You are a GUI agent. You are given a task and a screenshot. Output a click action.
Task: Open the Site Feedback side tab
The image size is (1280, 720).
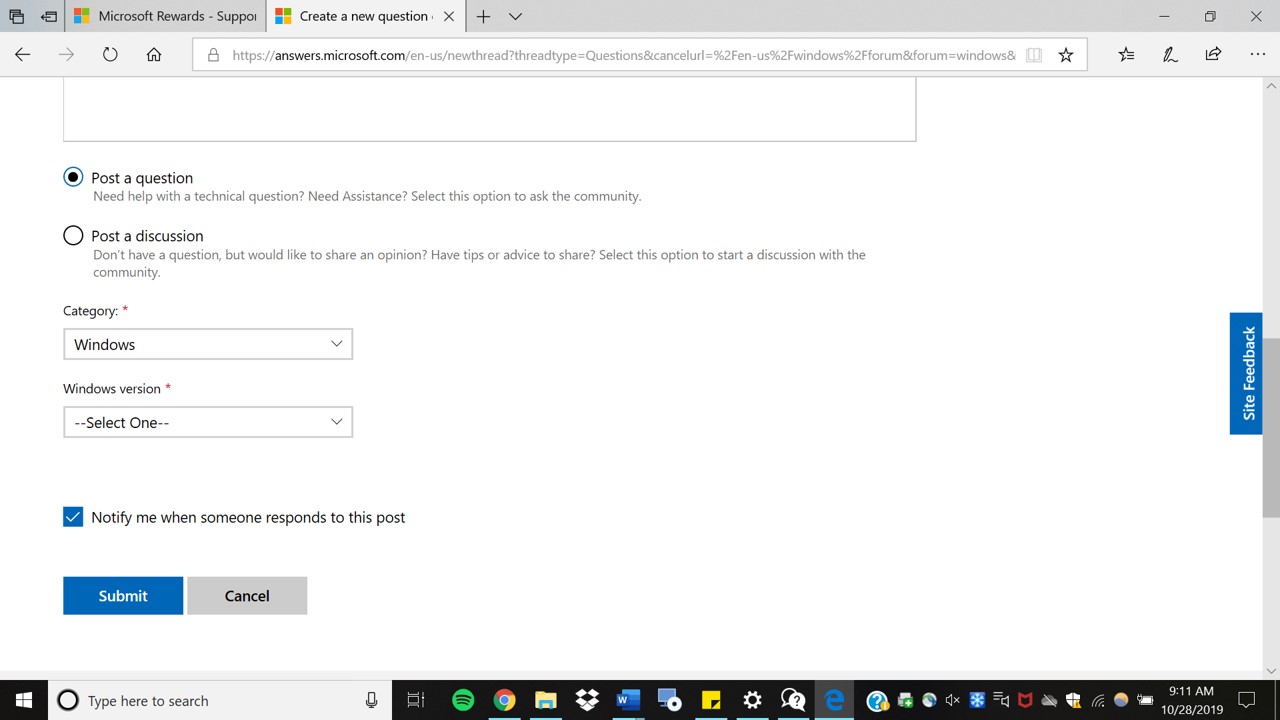pyautogui.click(x=1246, y=373)
